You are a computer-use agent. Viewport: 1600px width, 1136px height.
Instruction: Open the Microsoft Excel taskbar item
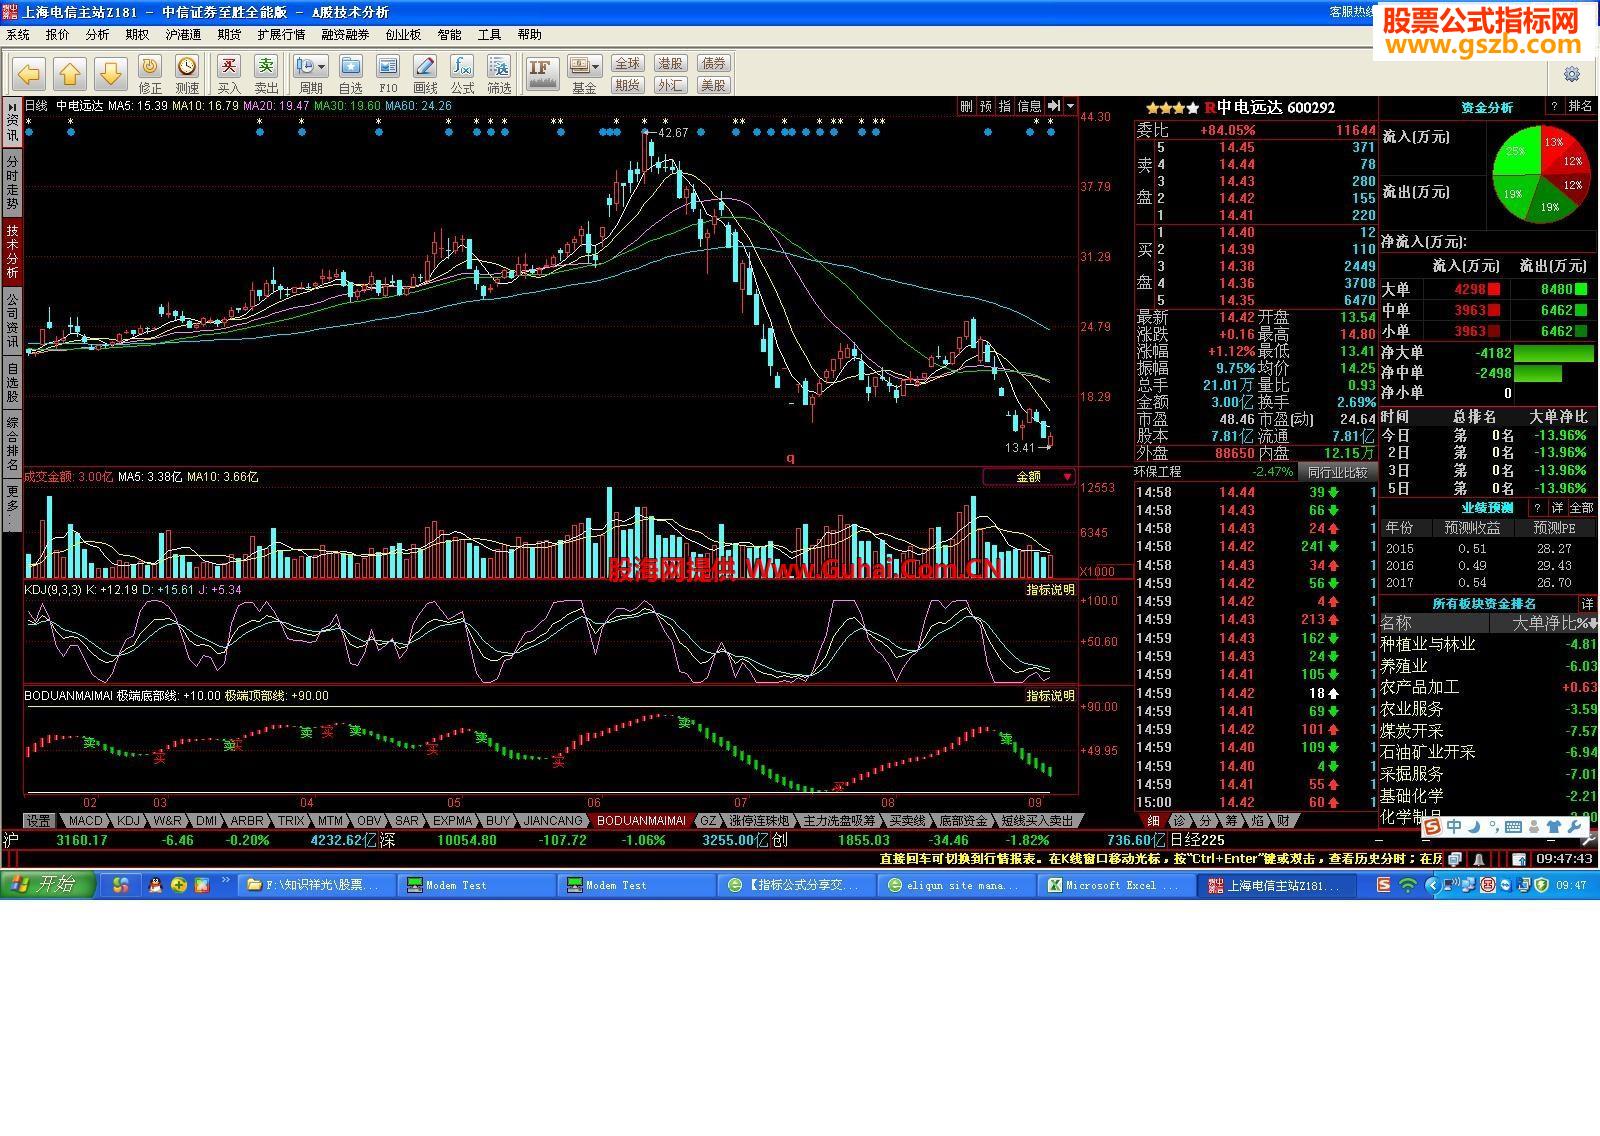pos(1116,885)
